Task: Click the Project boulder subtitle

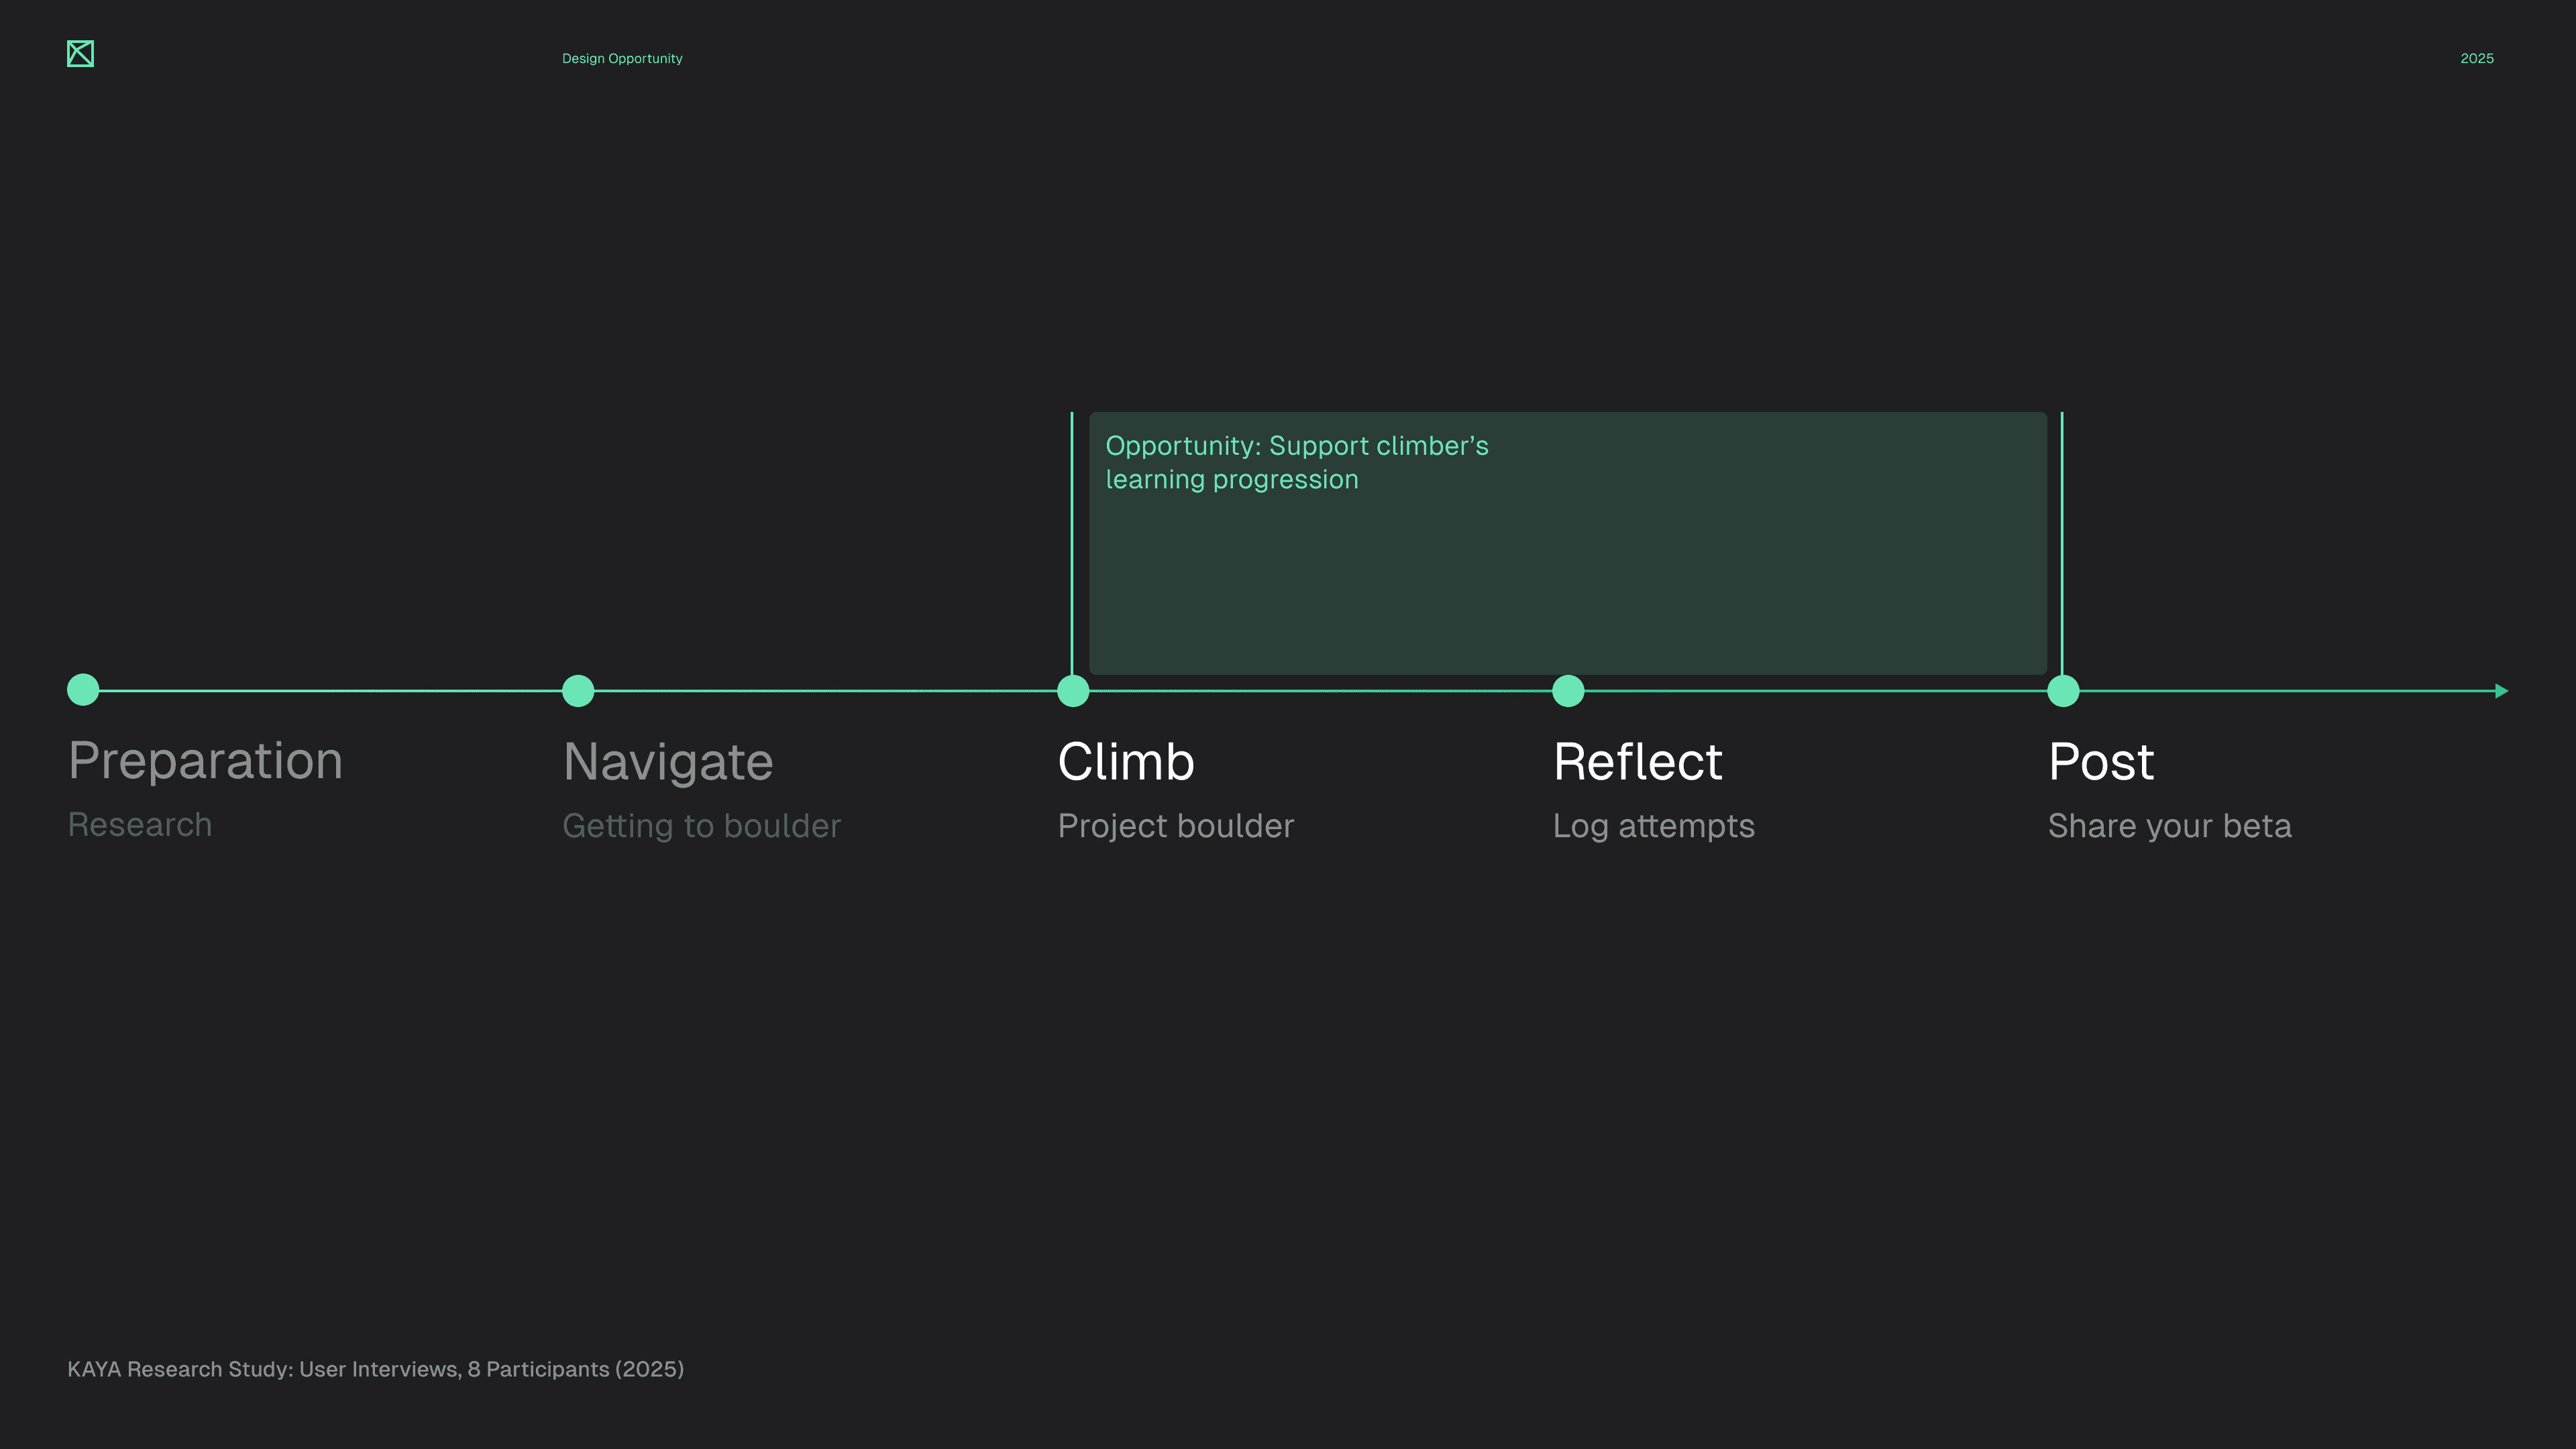Action: click(x=1175, y=826)
